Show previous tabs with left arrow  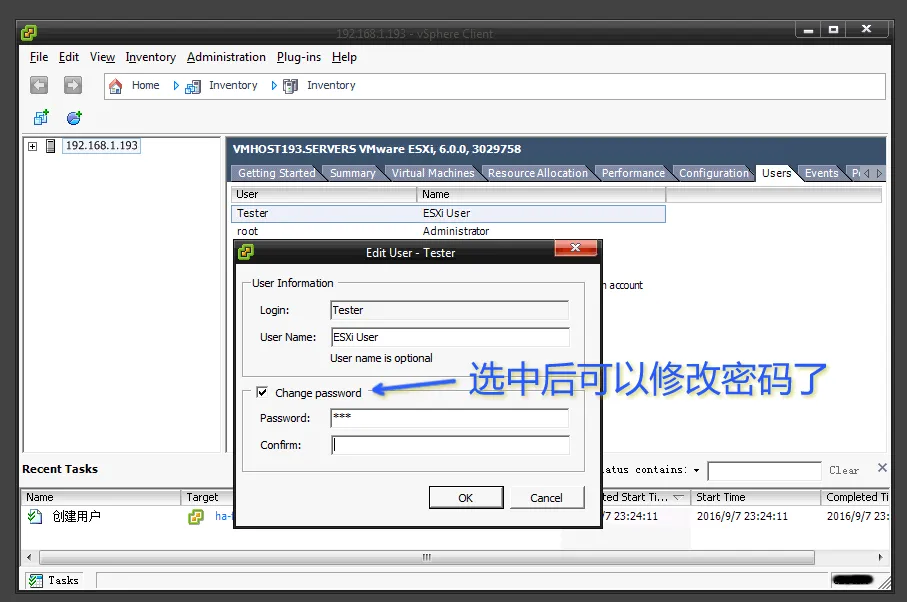867,173
